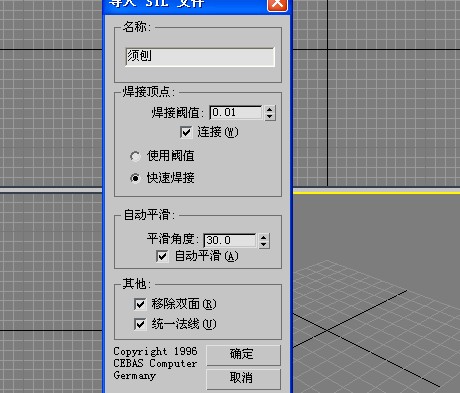
Task: Click the Germany text
Action: (x=135, y=376)
